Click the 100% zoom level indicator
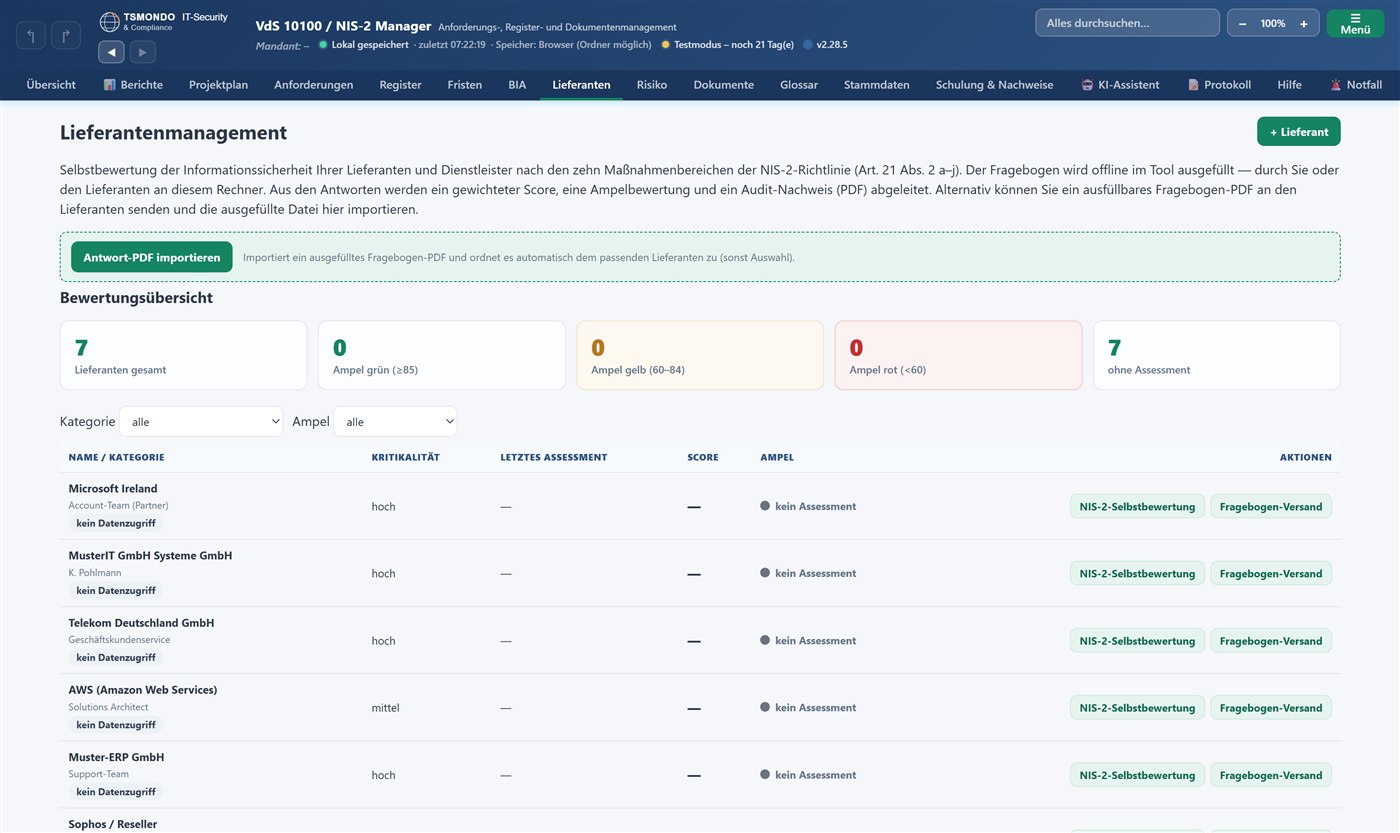 click(1273, 23)
